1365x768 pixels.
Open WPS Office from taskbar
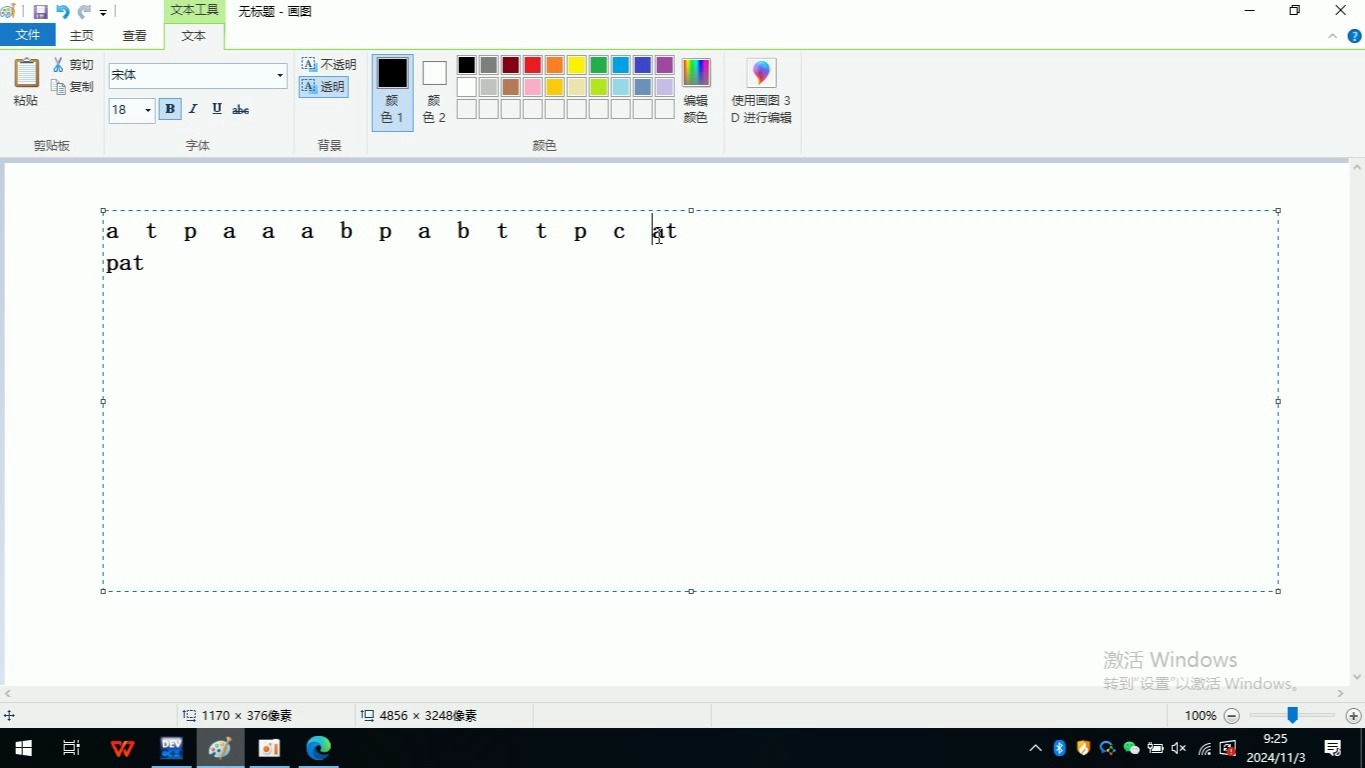(122, 748)
